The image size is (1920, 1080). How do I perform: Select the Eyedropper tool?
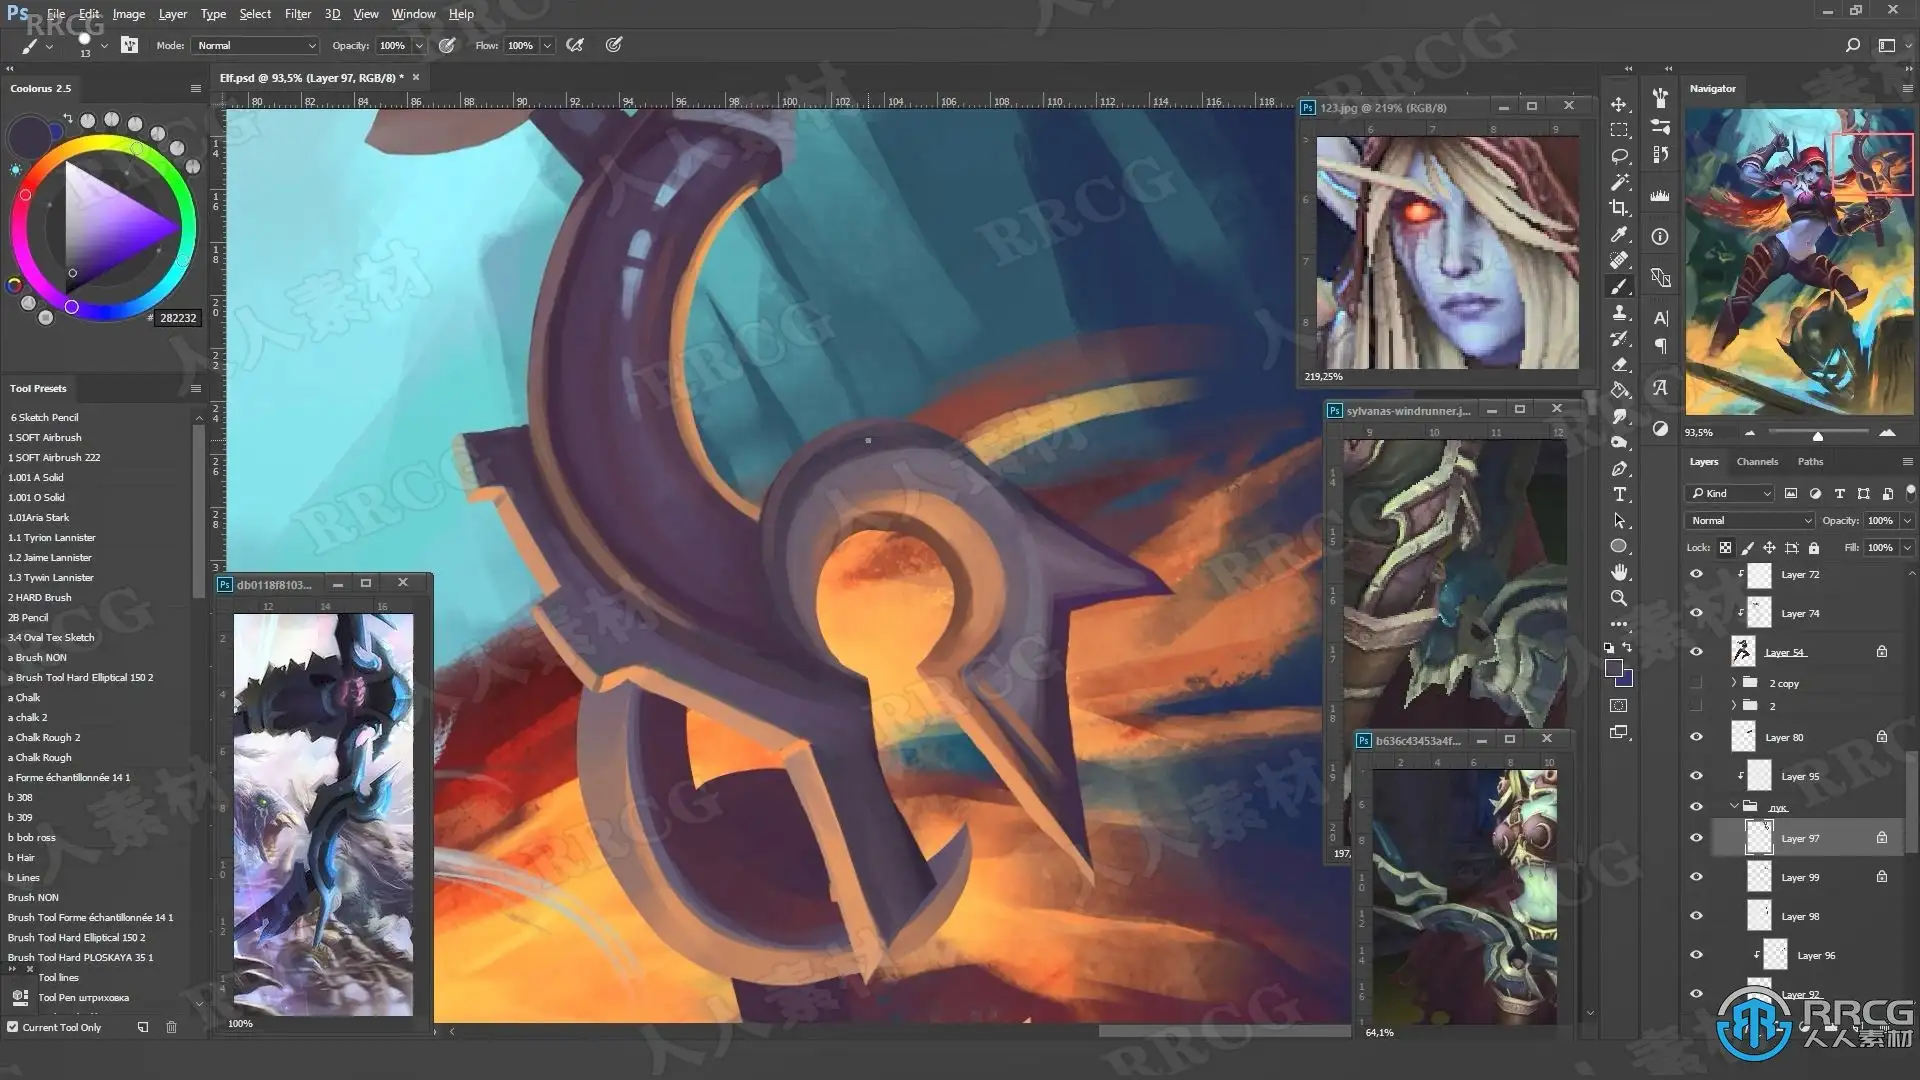tap(1619, 235)
